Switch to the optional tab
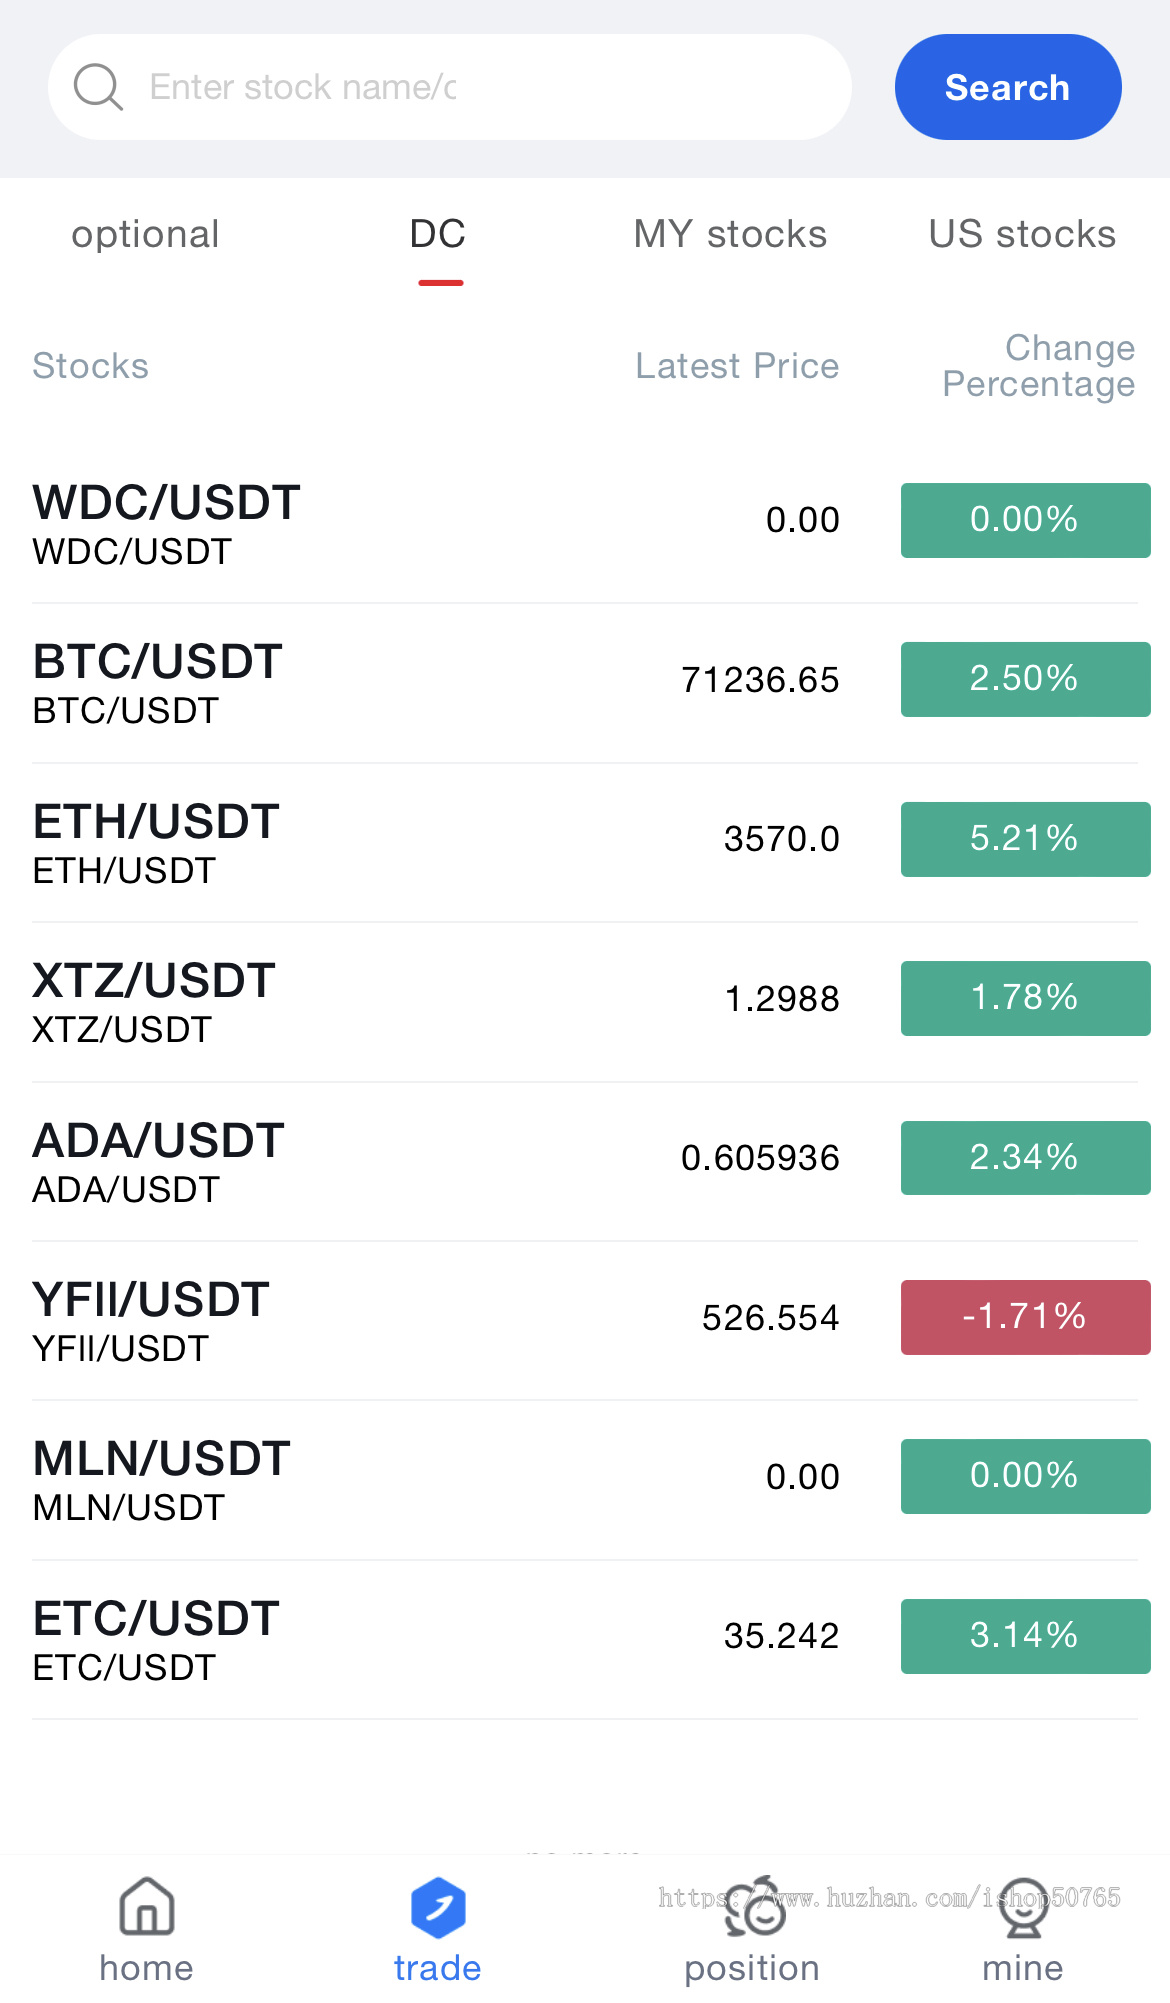 pyautogui.click(x=145, y=235)
